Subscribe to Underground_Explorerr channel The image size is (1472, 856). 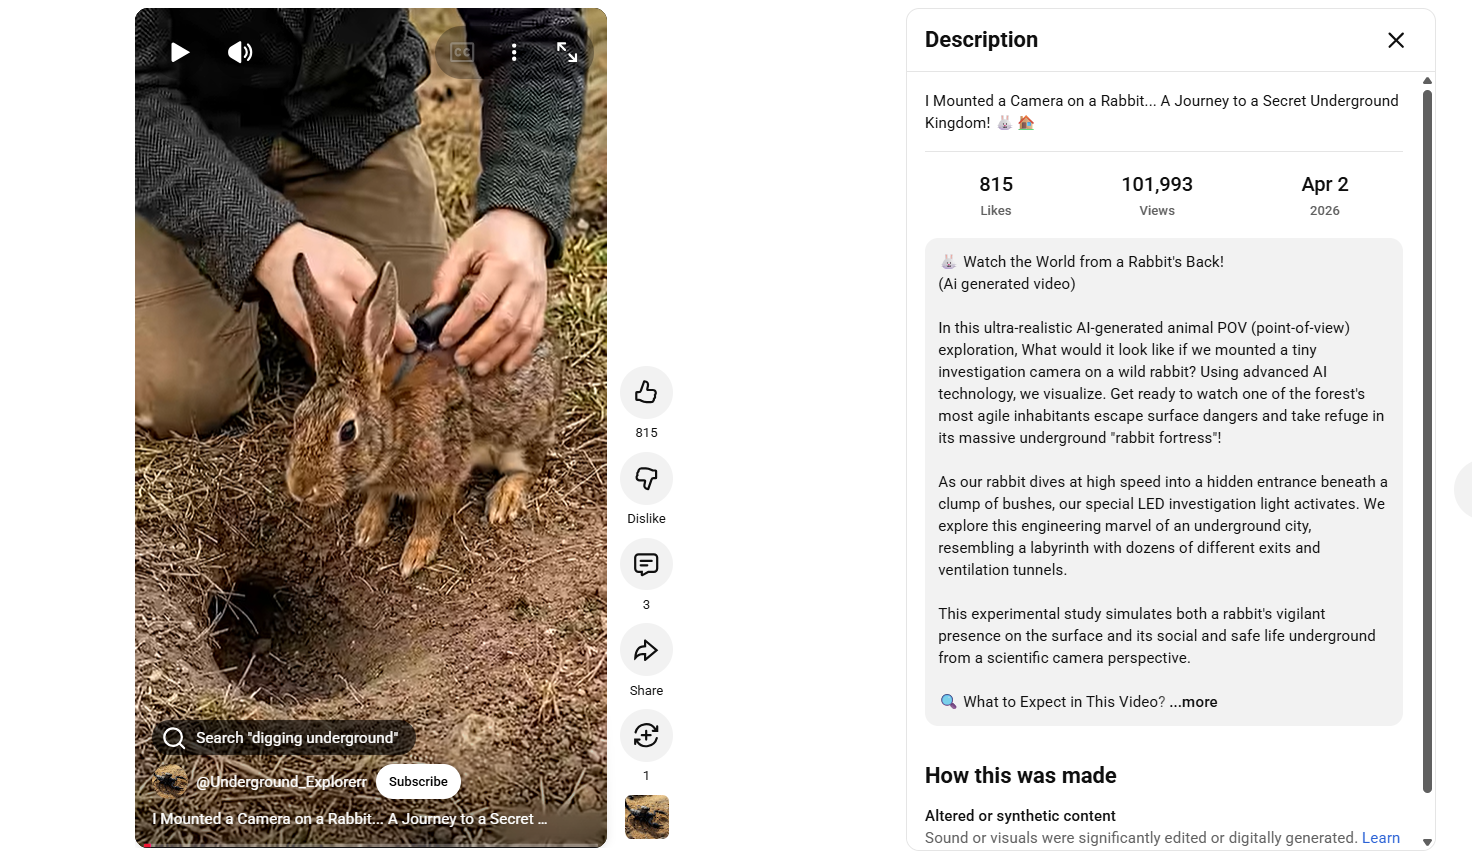coord(418,782)
